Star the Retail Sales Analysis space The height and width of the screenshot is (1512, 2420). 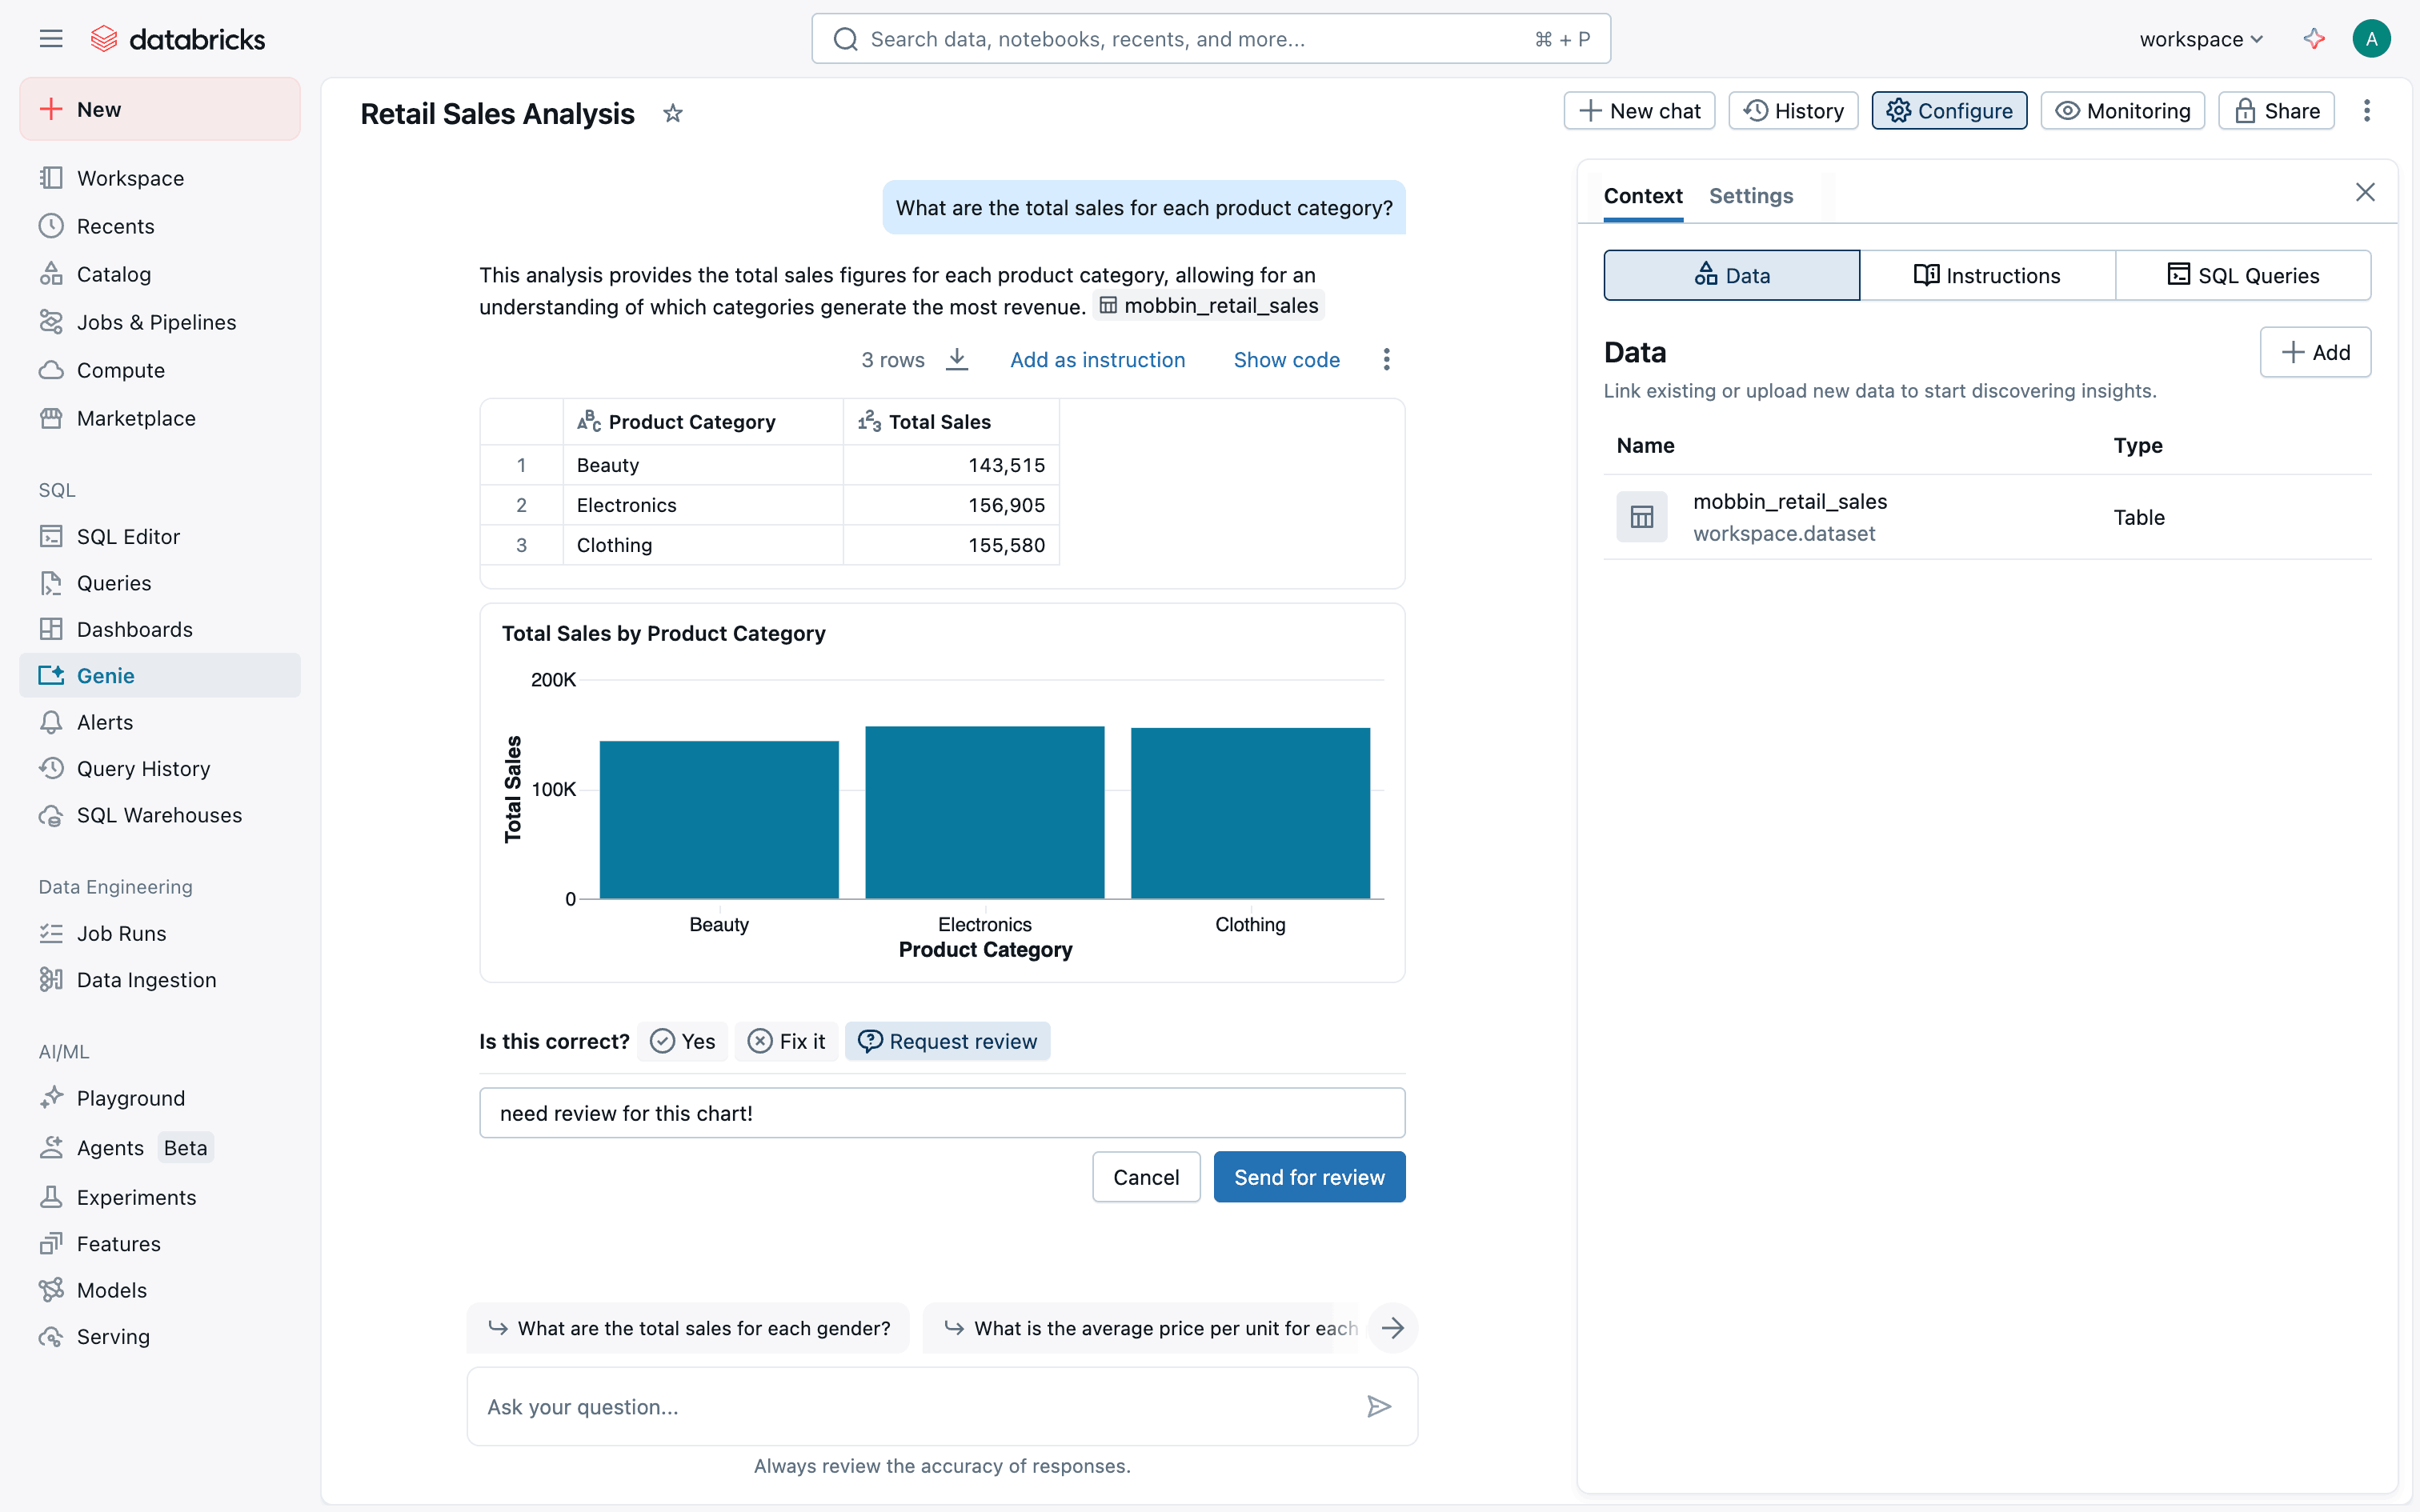pyautogui.click(x=673, y=113)
